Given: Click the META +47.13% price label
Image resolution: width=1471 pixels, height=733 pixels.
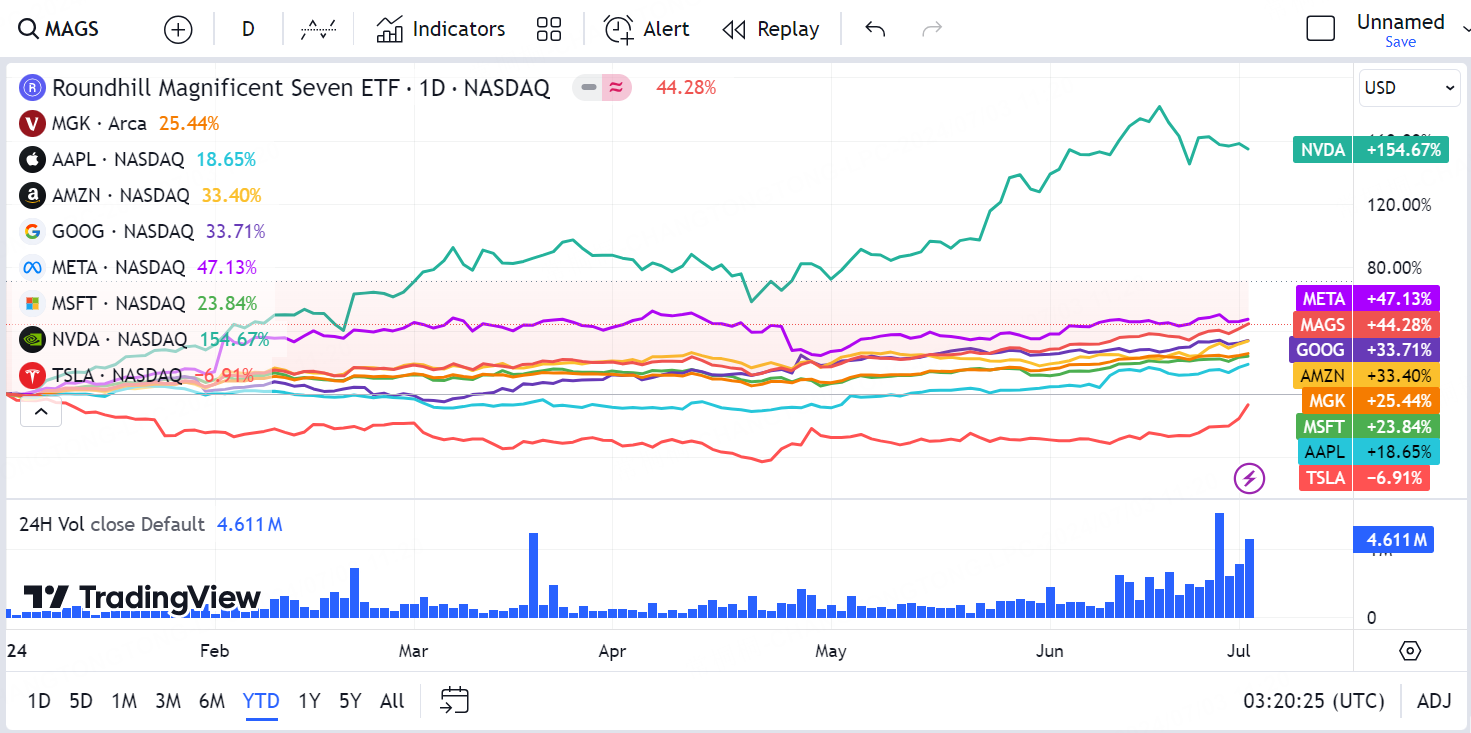Looking at the screenshot, I should coord(1368,299).
